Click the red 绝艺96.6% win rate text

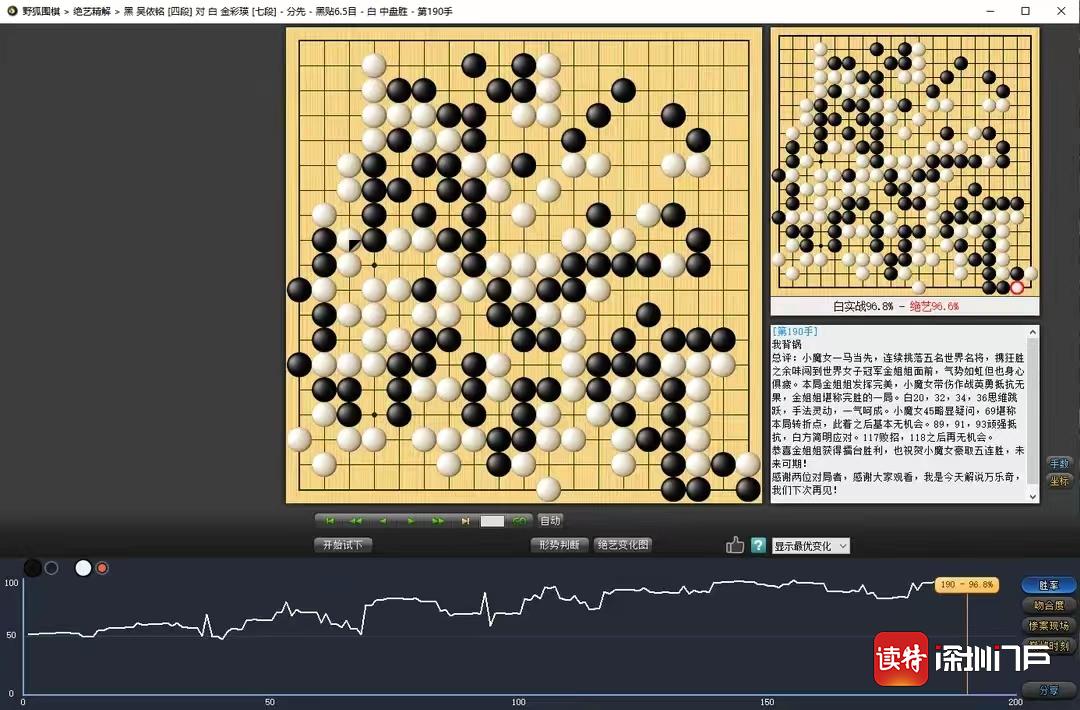point(934,306)
